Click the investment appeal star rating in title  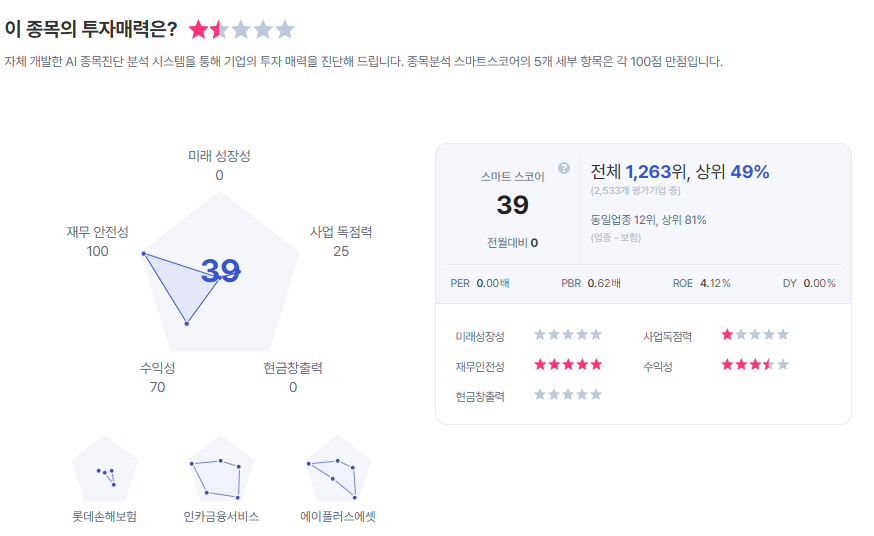[x=242, y=29]
